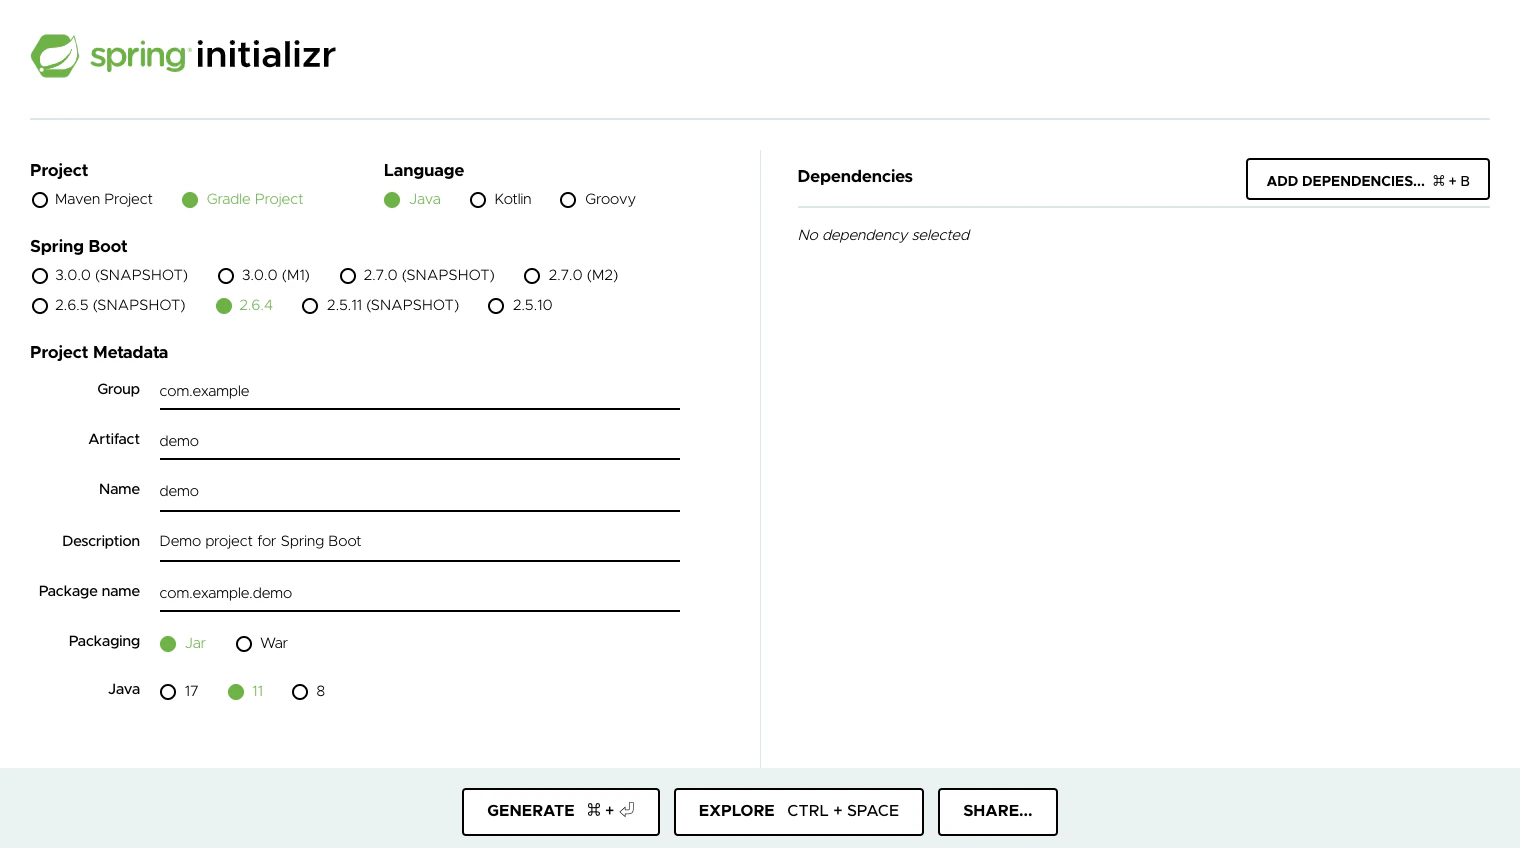Select Spring Boot 3.0.0 (SNAPSHOT)
This screenshot has height=848, width=1520.
click(x=110, y=275)
